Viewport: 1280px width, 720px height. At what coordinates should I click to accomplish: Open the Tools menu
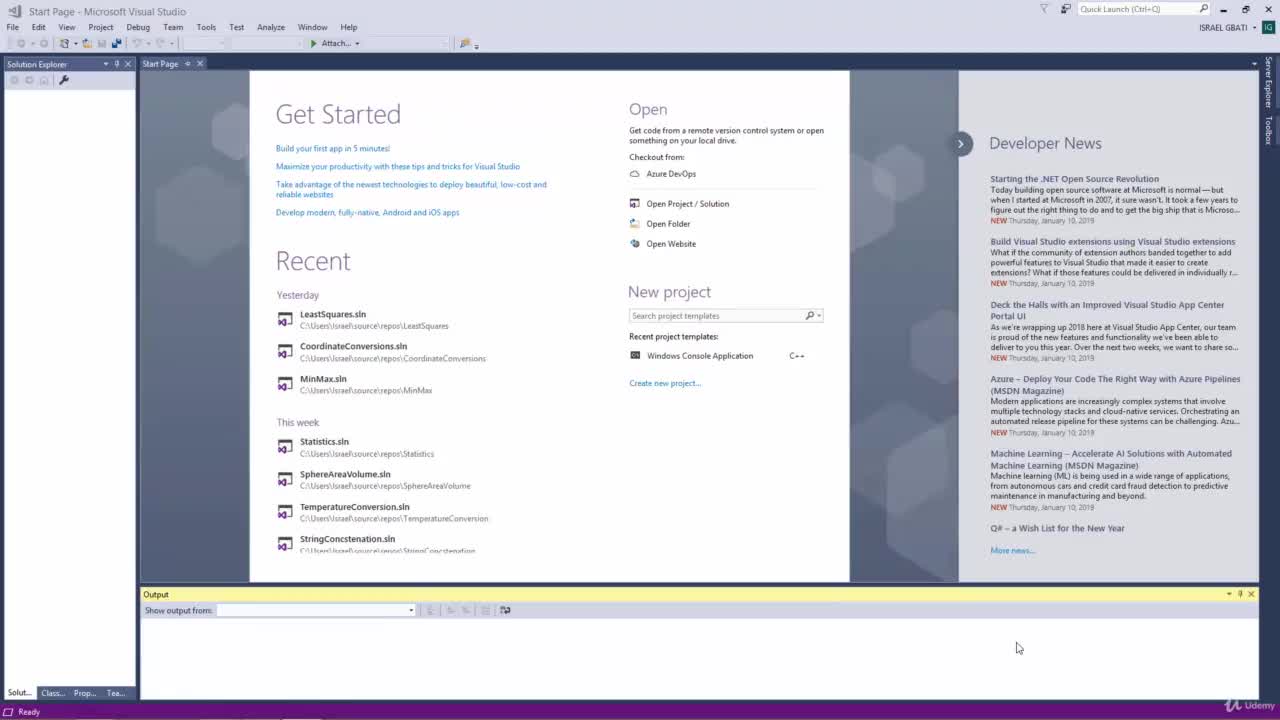206,27
